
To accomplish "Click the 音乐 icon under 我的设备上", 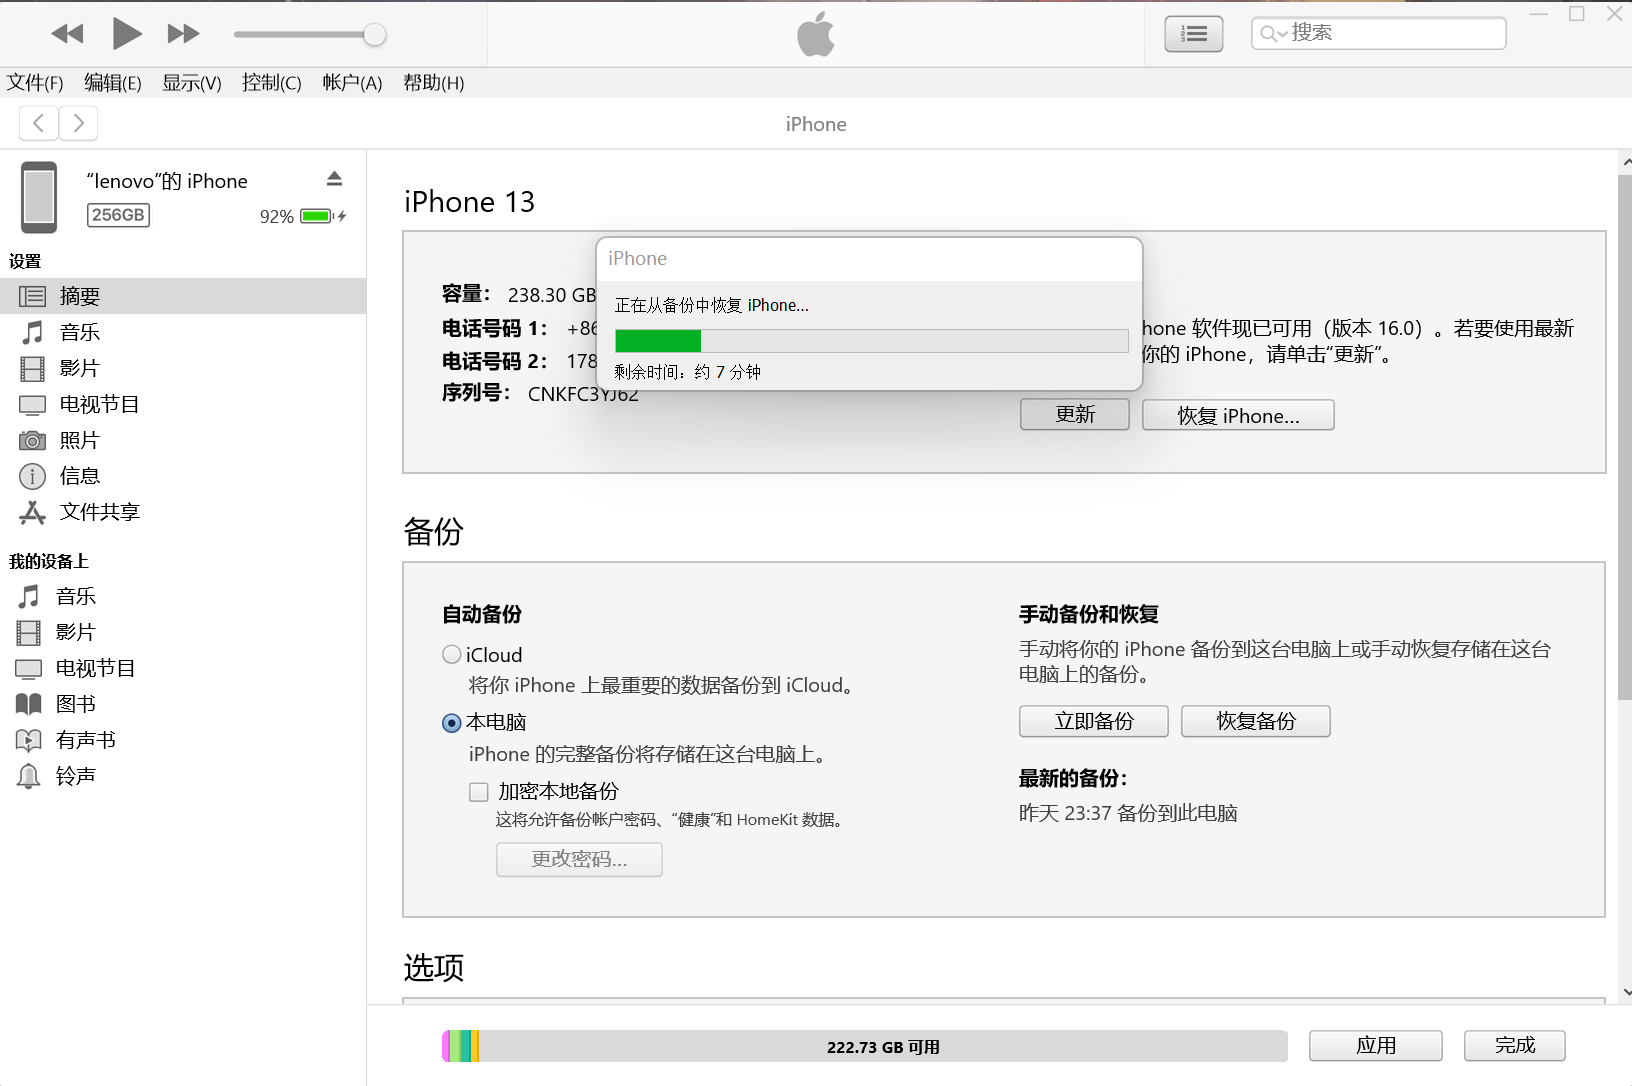I will [29, 597].
